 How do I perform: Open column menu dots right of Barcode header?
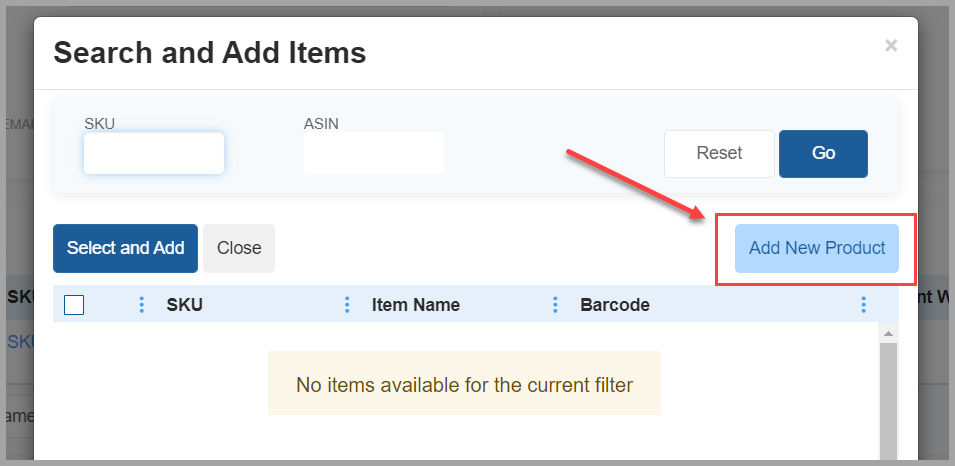[x=863, y=305]
